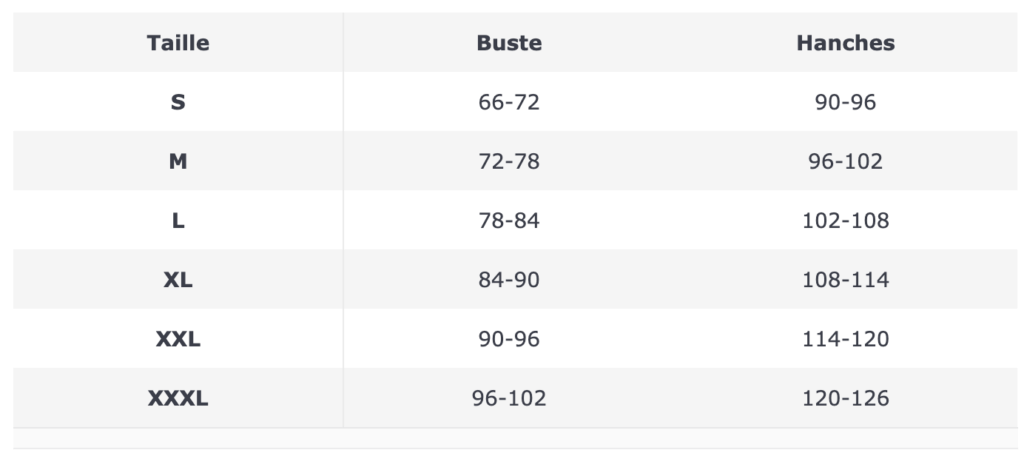Select the XL size label

[x=178, y=280]
